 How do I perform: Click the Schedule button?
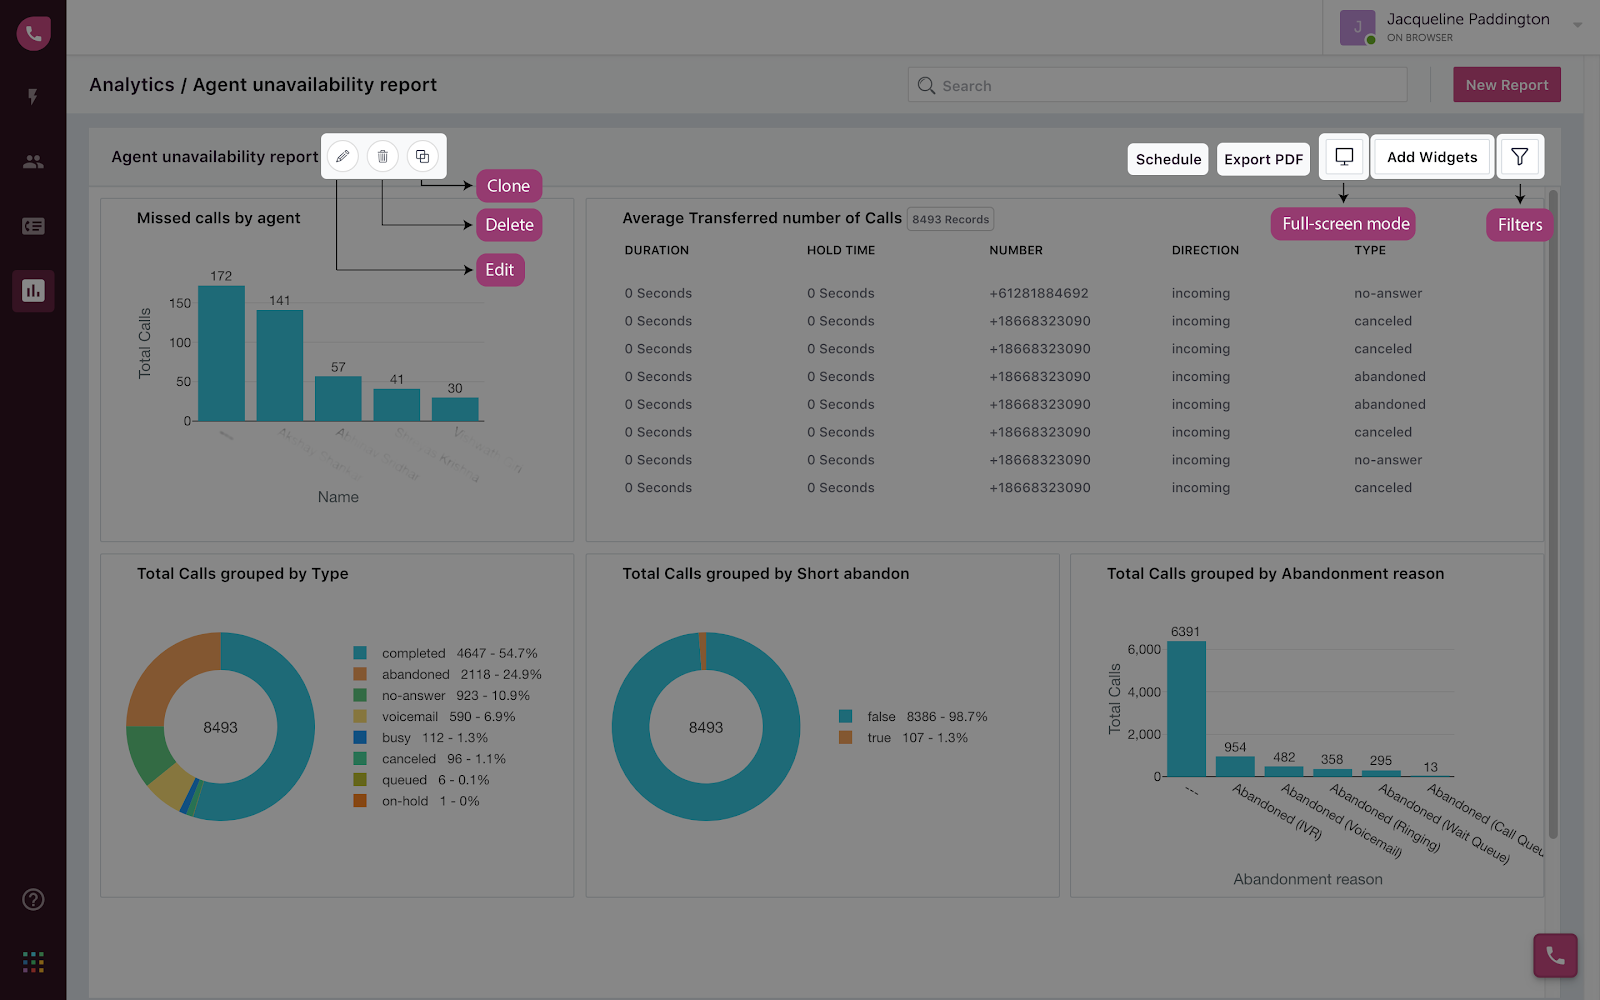1168,159
